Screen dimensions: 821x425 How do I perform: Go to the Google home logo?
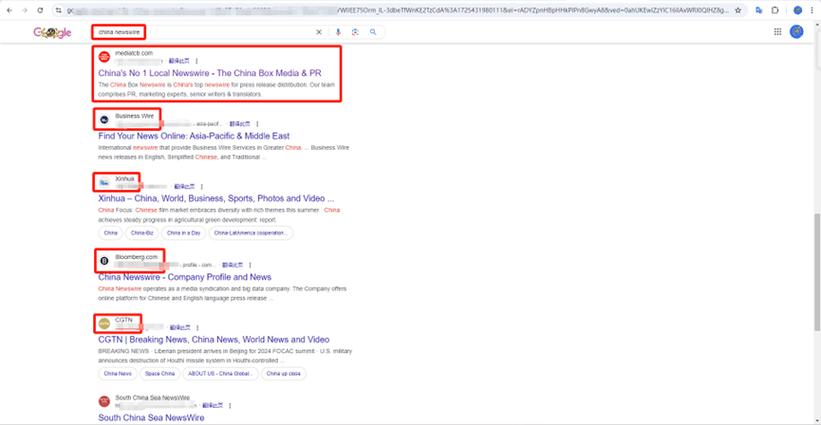coord(52,32)
